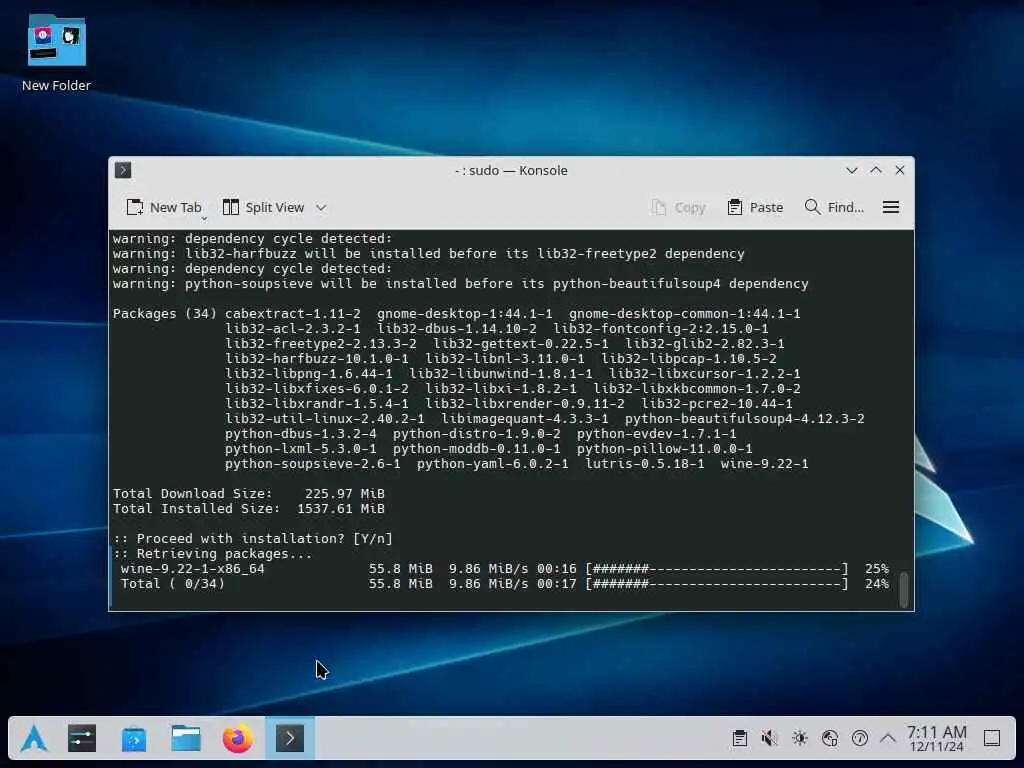Click 'python-pillow-11.0.0-1' package name
The width and height of the screenshot is (1024, 768).
tap(664, 449)
